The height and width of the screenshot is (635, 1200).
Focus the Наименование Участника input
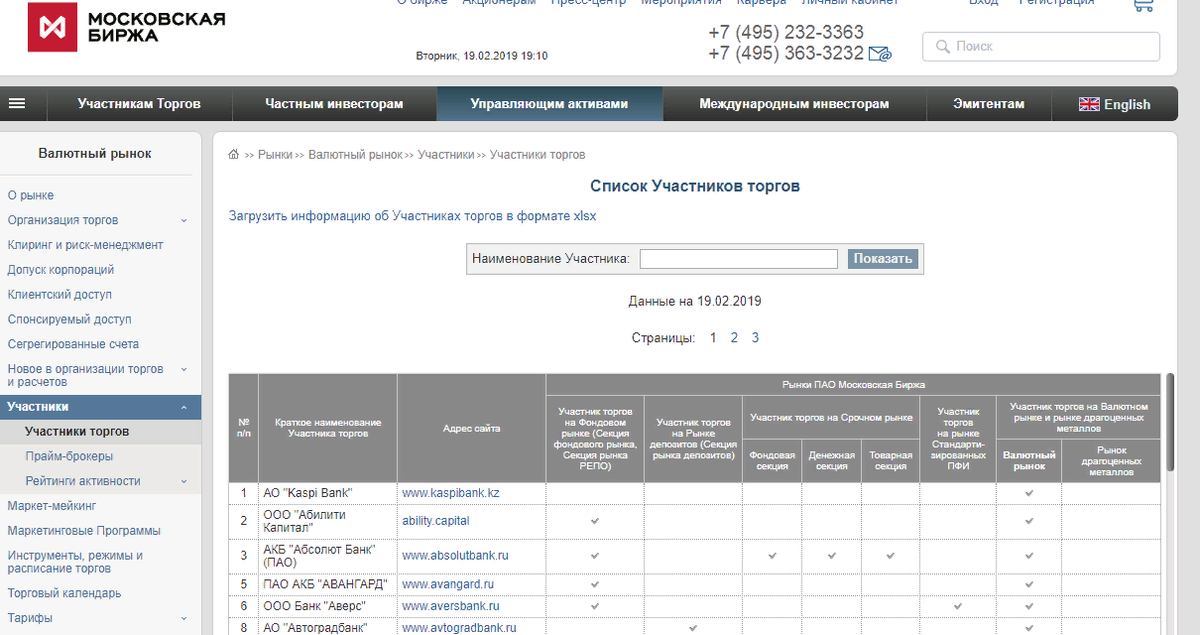(x=738, y=259)
